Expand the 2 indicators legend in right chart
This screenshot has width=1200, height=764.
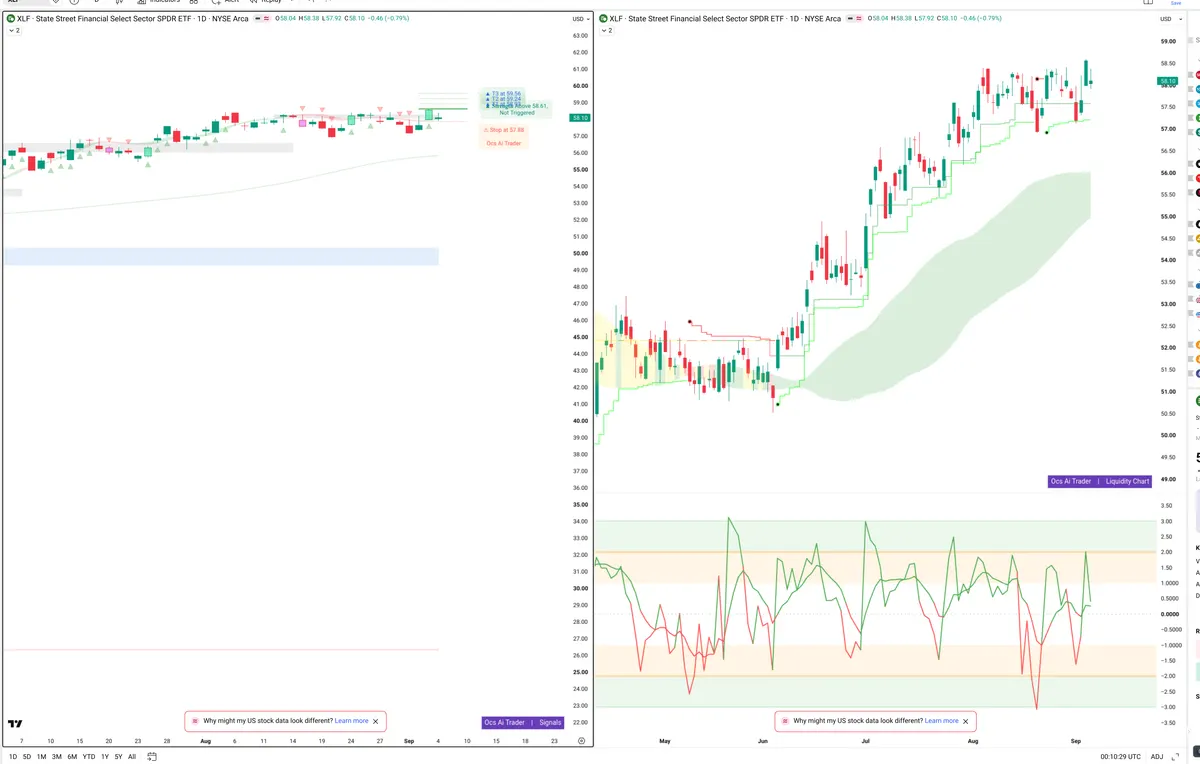coord(606,31)
